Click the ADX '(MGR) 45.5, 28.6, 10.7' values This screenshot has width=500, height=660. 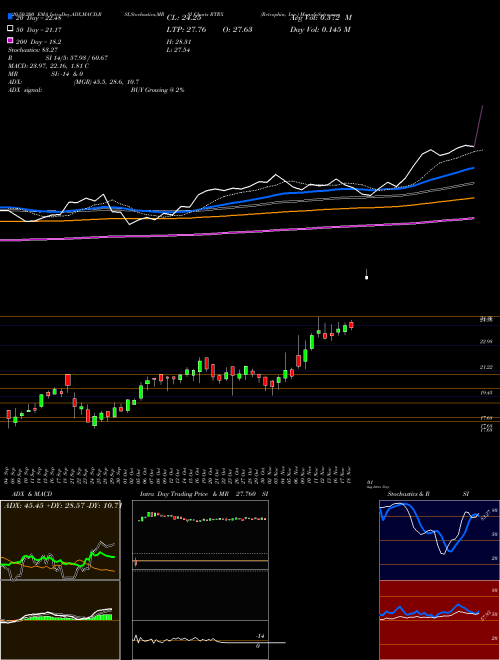pos(106,82)
